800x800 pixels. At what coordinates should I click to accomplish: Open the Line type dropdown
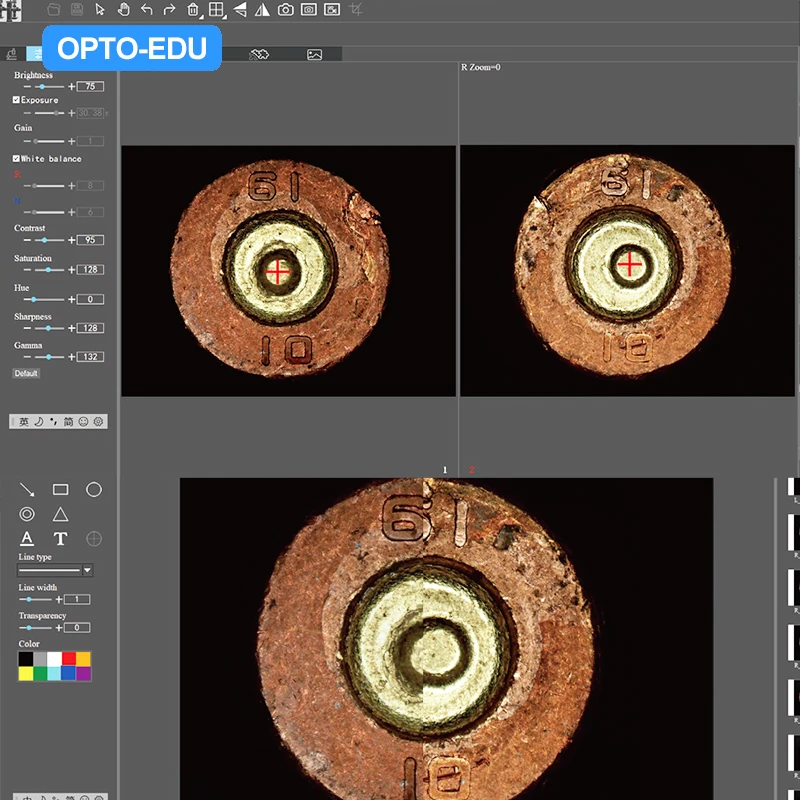click(x=87, y=570)
